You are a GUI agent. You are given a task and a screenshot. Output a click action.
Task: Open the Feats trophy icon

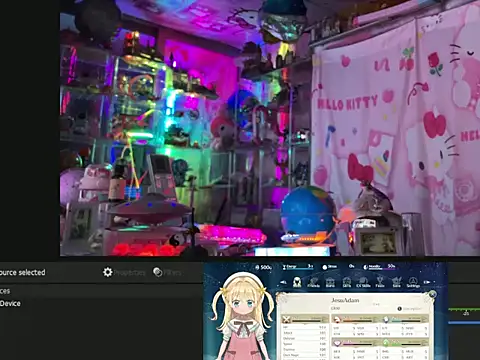point(380,283)
